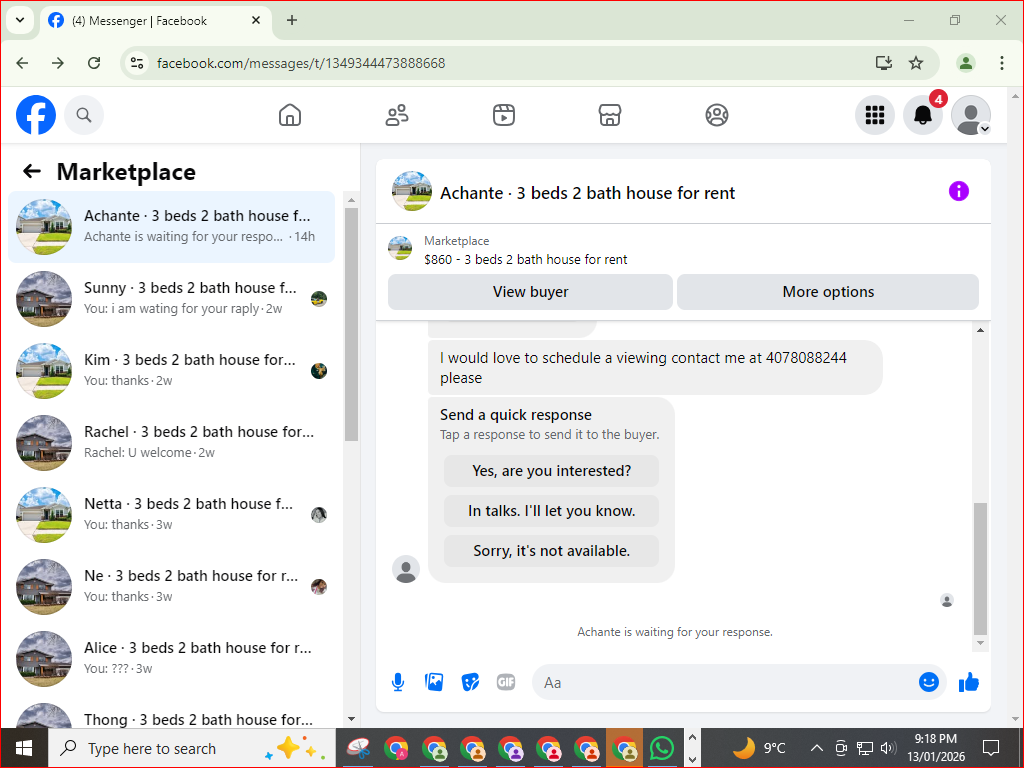This screenshot has width=1024, height=768.
Task: Open the volume icon in system tray
Action: click(x=888, y=748)
